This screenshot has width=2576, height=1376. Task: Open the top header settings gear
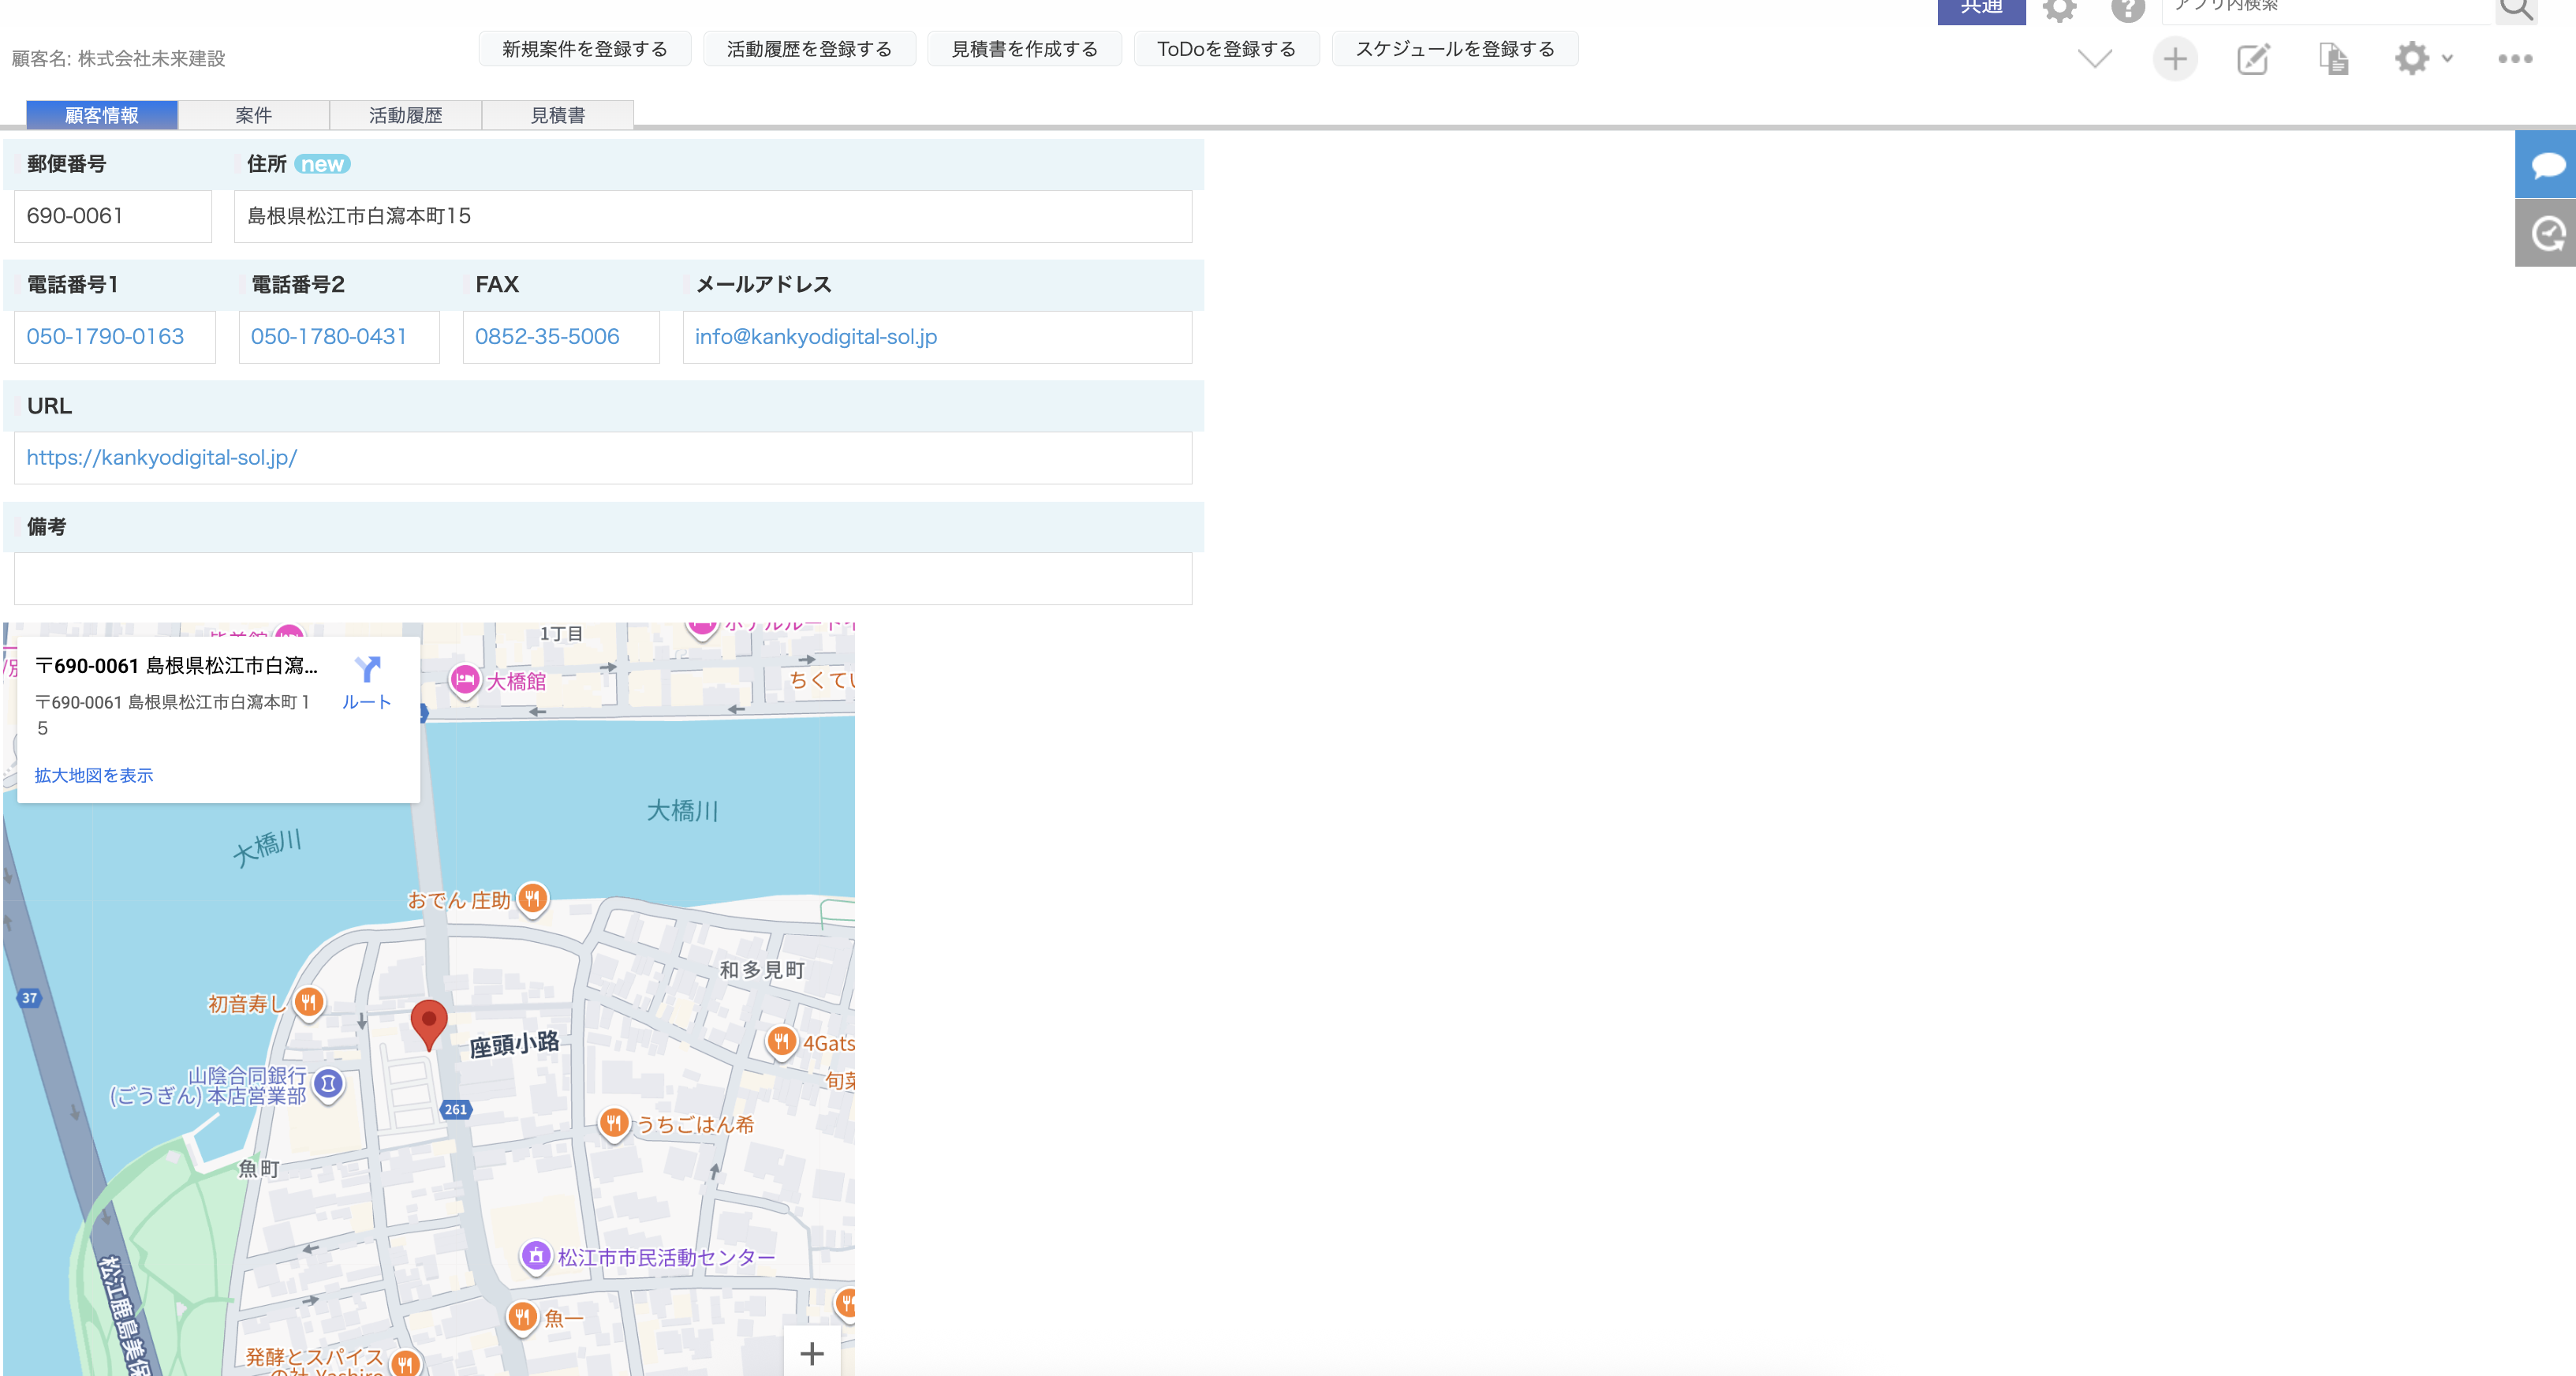click(2059, 10)
